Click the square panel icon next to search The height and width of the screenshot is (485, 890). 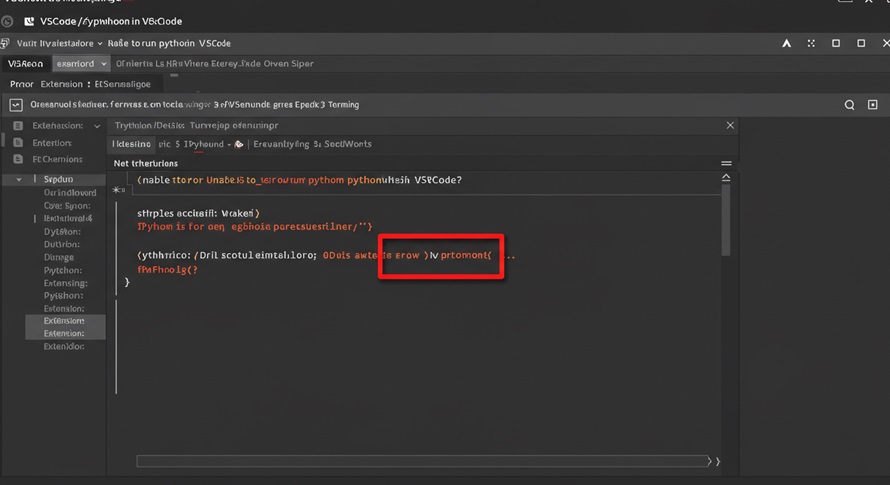coord(873,104)
